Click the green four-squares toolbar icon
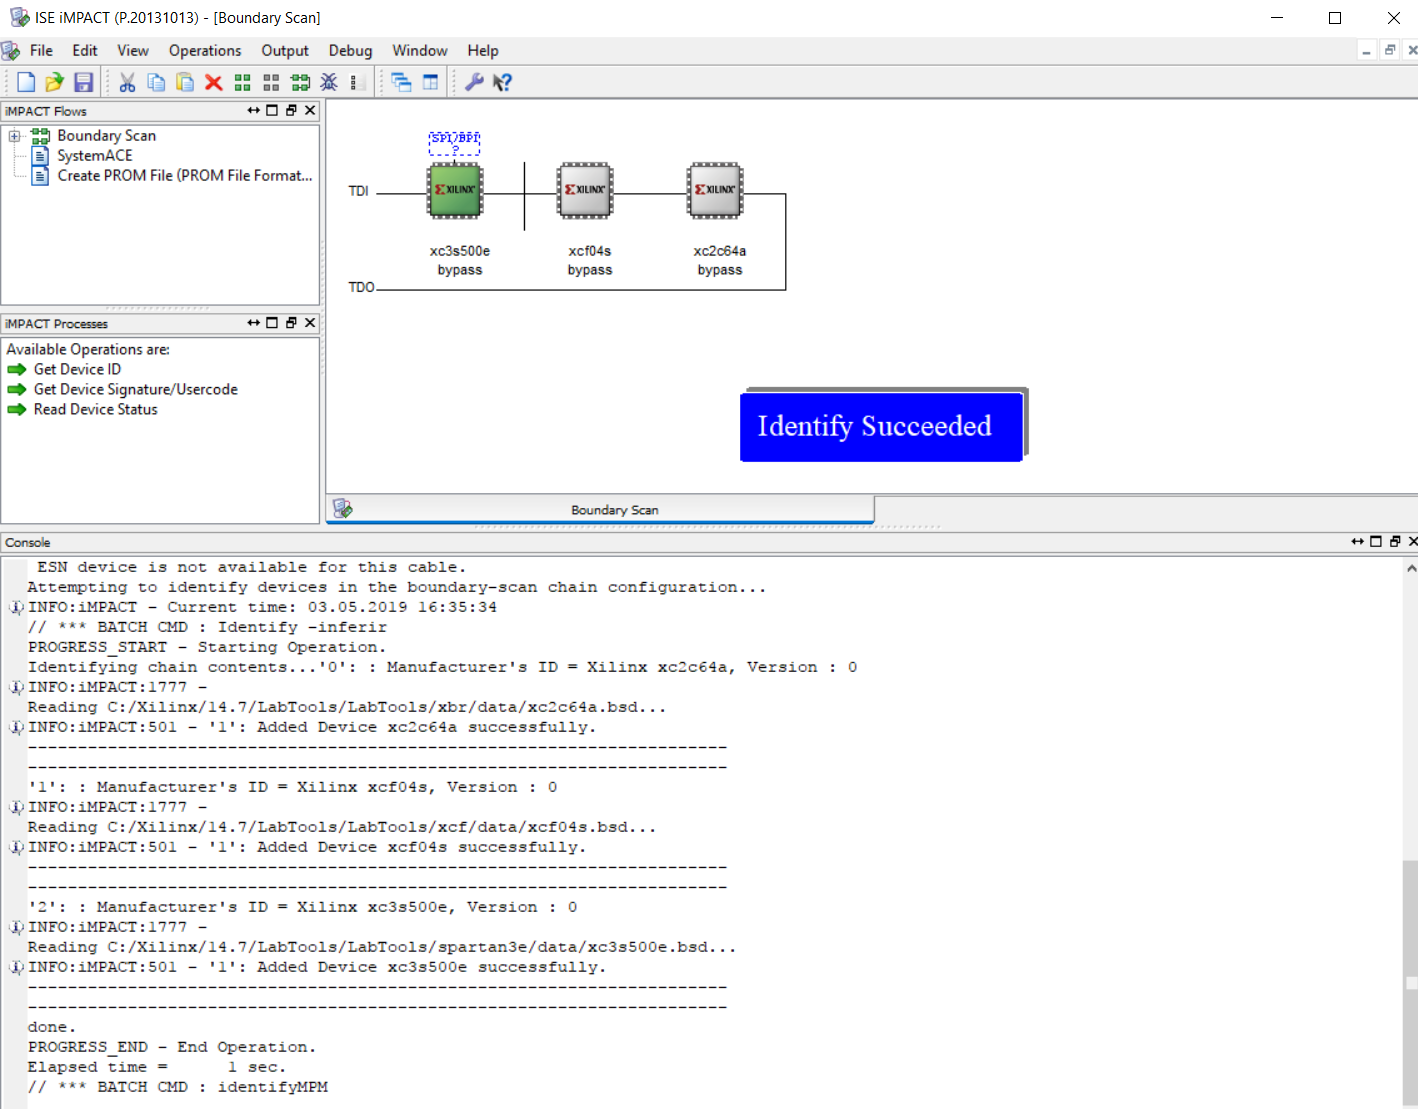This screenshot has height=1109, width=1418. pos(242,82)
